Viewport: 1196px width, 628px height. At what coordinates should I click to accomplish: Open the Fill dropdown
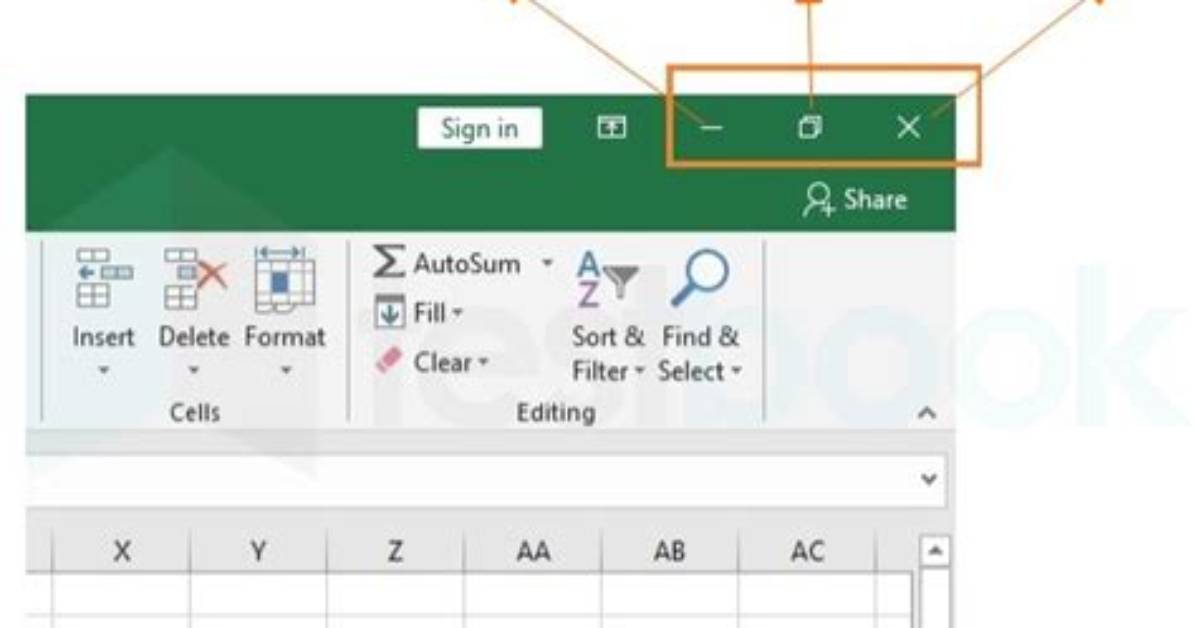[x=419, y=313]
